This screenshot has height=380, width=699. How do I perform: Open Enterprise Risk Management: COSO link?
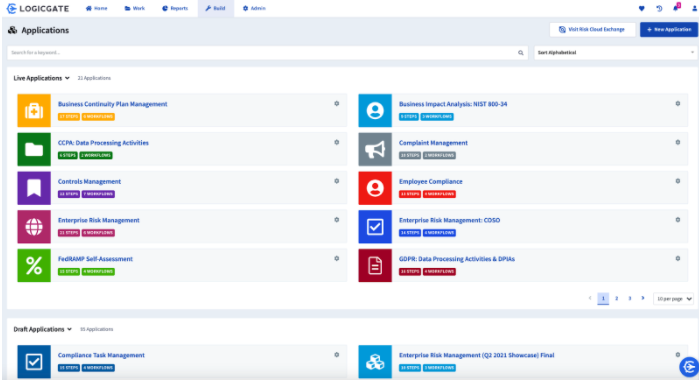(449, 220)
